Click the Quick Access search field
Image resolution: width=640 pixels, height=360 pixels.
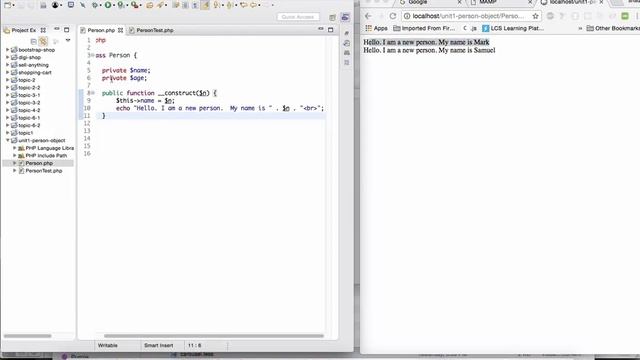point(298,17)
